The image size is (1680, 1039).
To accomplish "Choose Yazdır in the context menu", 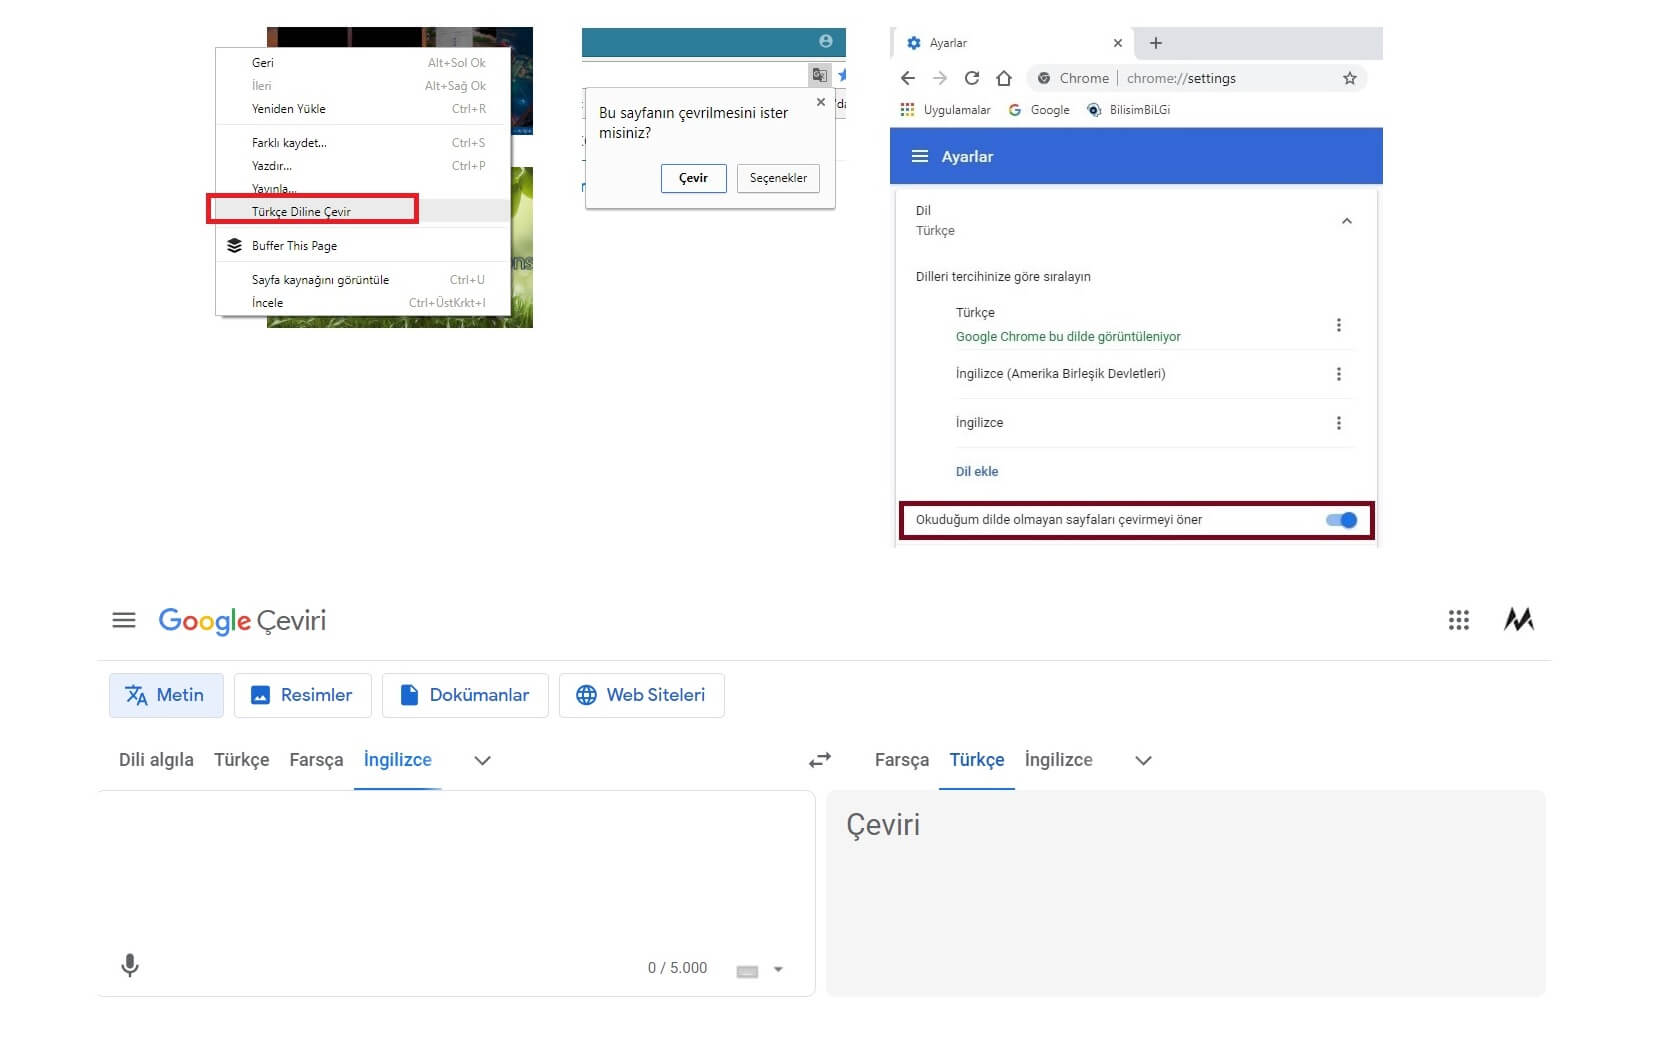I will pyautogui.click(x=364, y=166).
